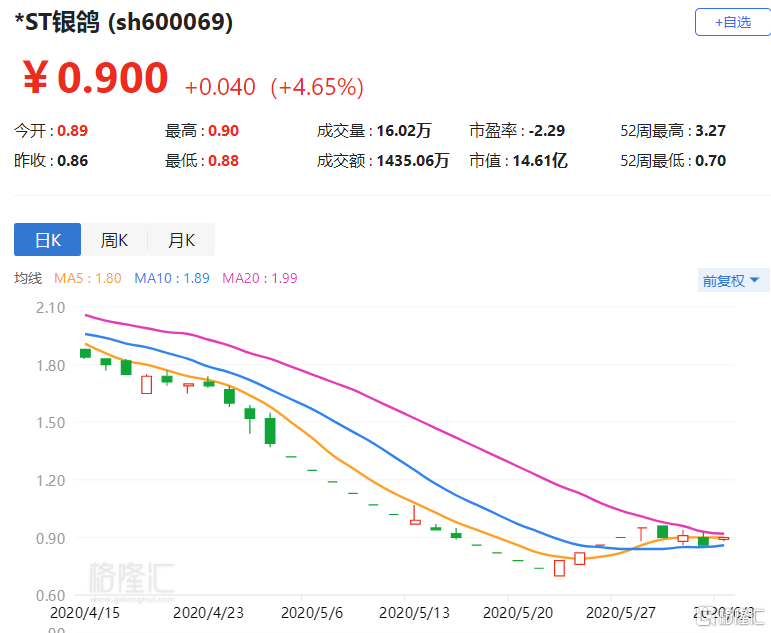The width and height of the screenshot is (771, 633).
Task: Click the 2020/4/15 date axis label
Action: coord(85,613)
